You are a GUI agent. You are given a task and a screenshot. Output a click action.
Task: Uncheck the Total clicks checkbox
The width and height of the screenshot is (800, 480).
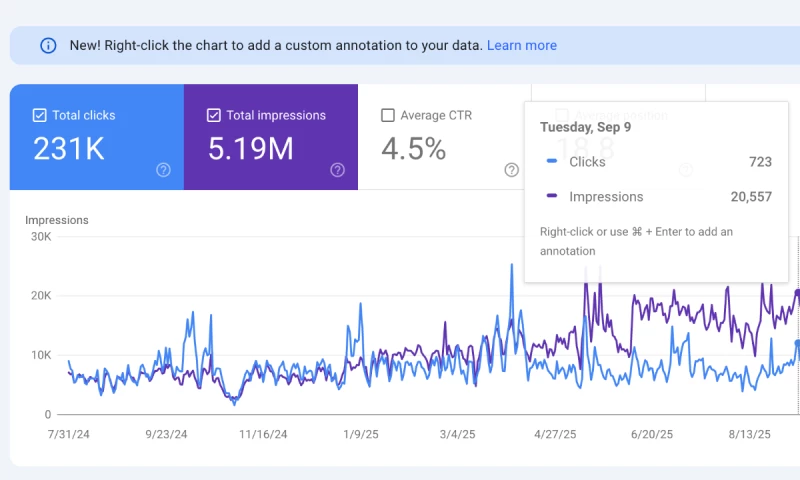(40, 115)
